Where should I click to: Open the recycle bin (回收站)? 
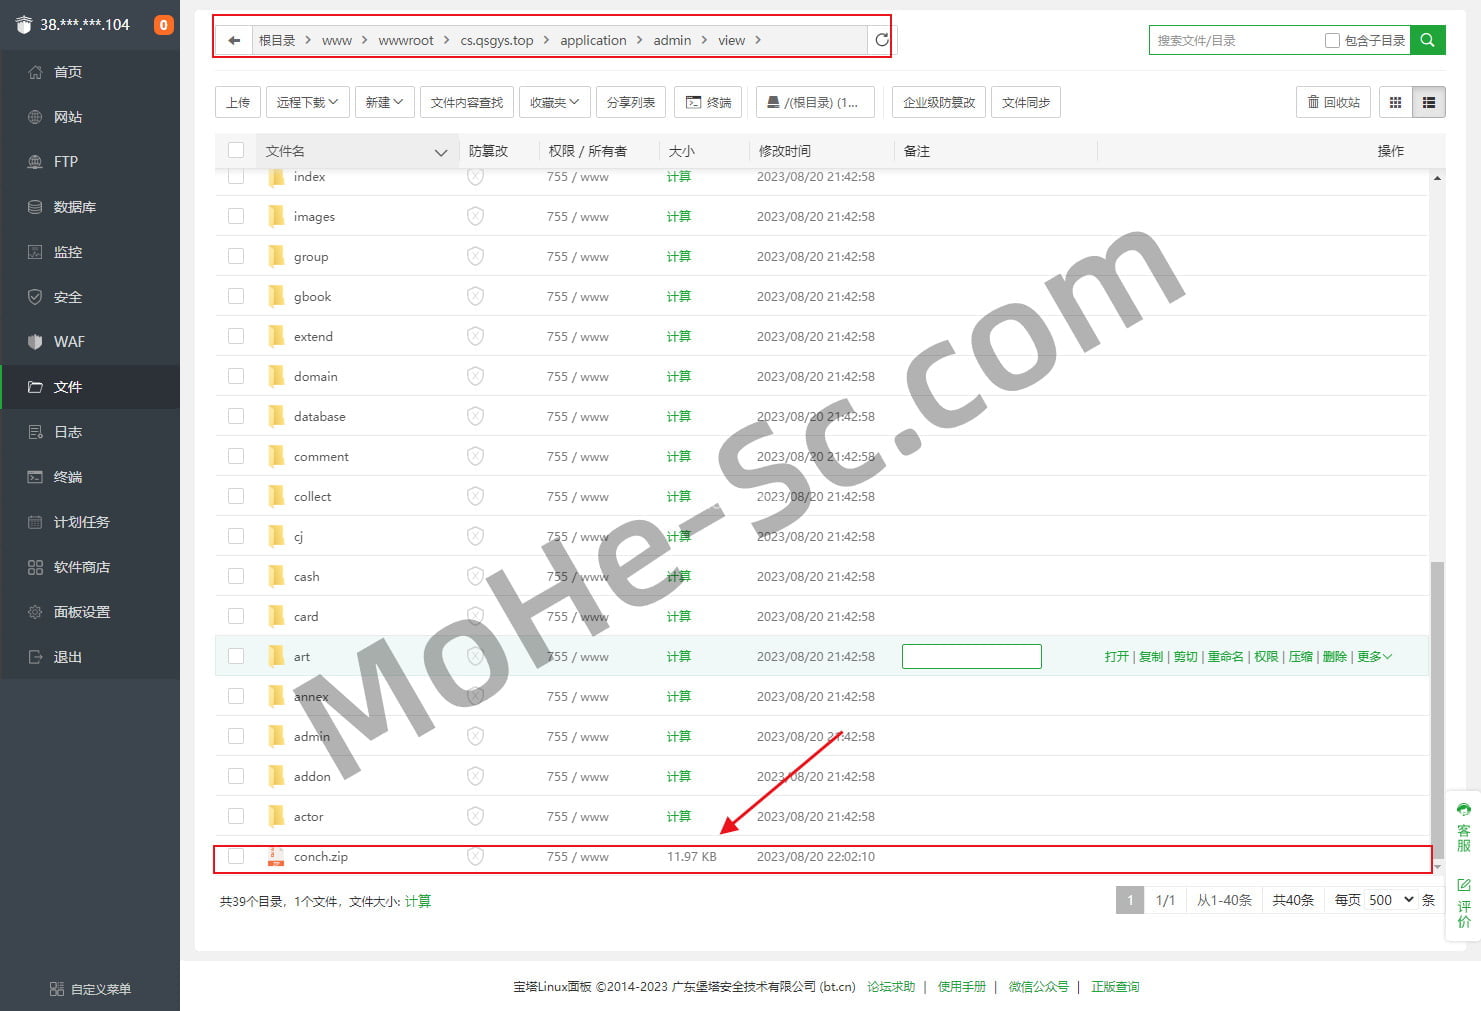1333,102
